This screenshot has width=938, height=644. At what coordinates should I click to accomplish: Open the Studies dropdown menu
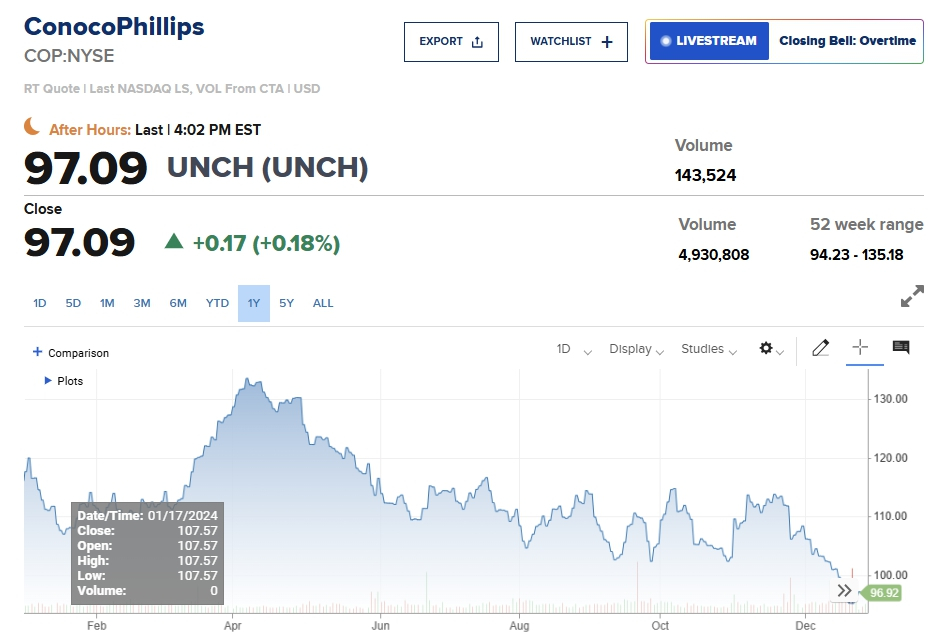point(710,349)
